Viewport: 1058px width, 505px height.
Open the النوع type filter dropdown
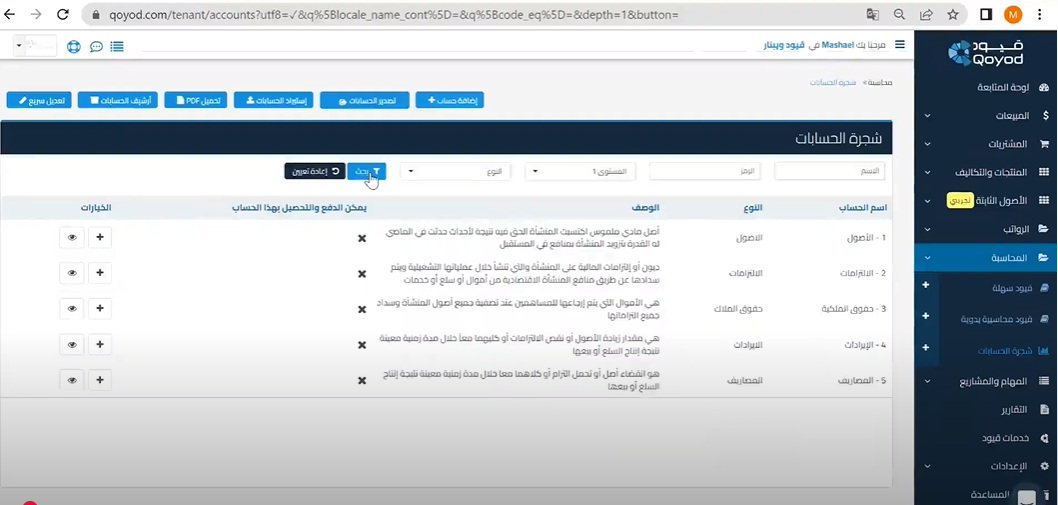coord(455,171)
